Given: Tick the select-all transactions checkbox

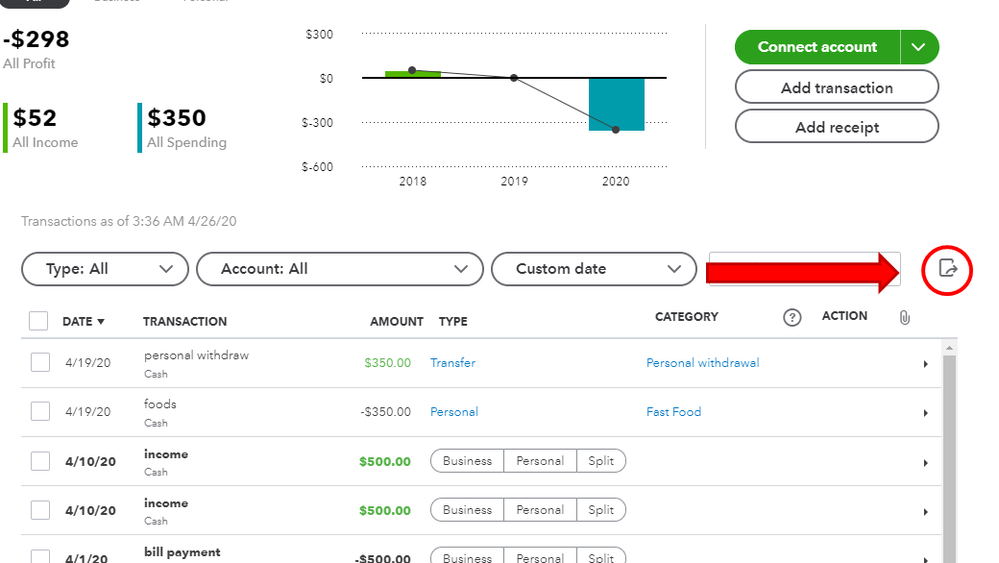Looking at the screenshot, I should point(38,321).
